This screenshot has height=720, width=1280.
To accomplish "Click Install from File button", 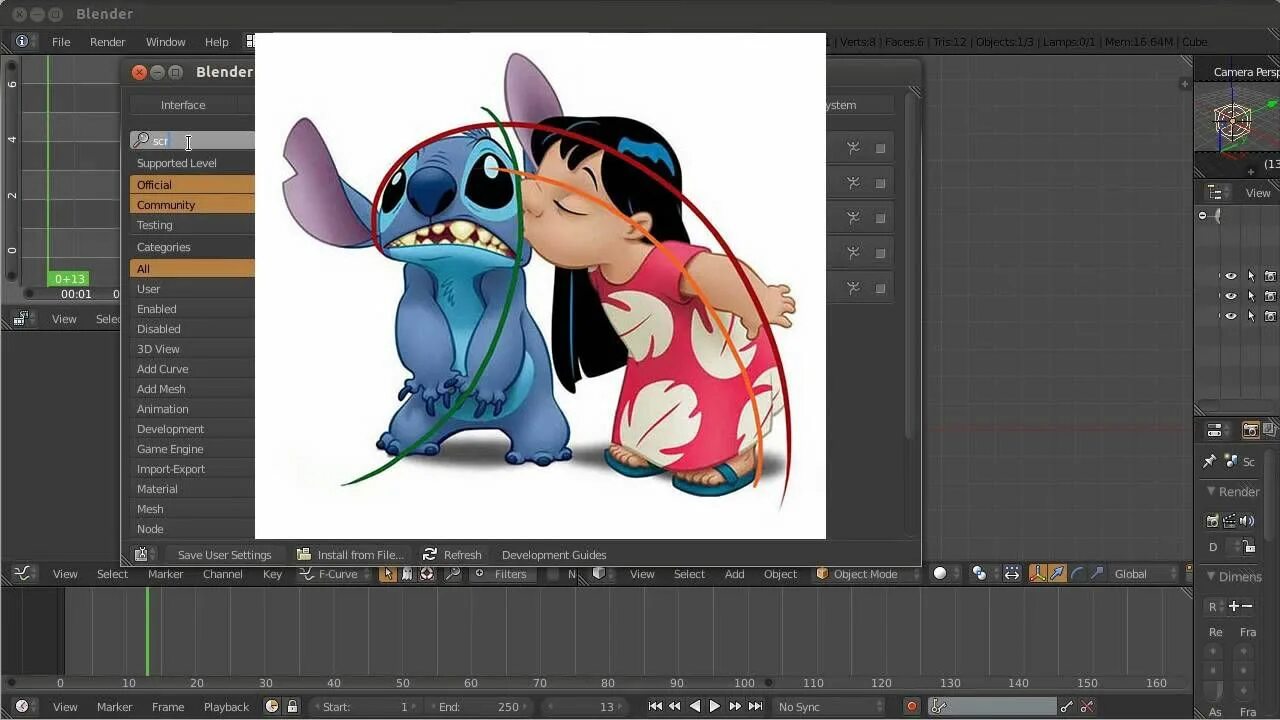I will pyautogui.click(x=350, y=554).
